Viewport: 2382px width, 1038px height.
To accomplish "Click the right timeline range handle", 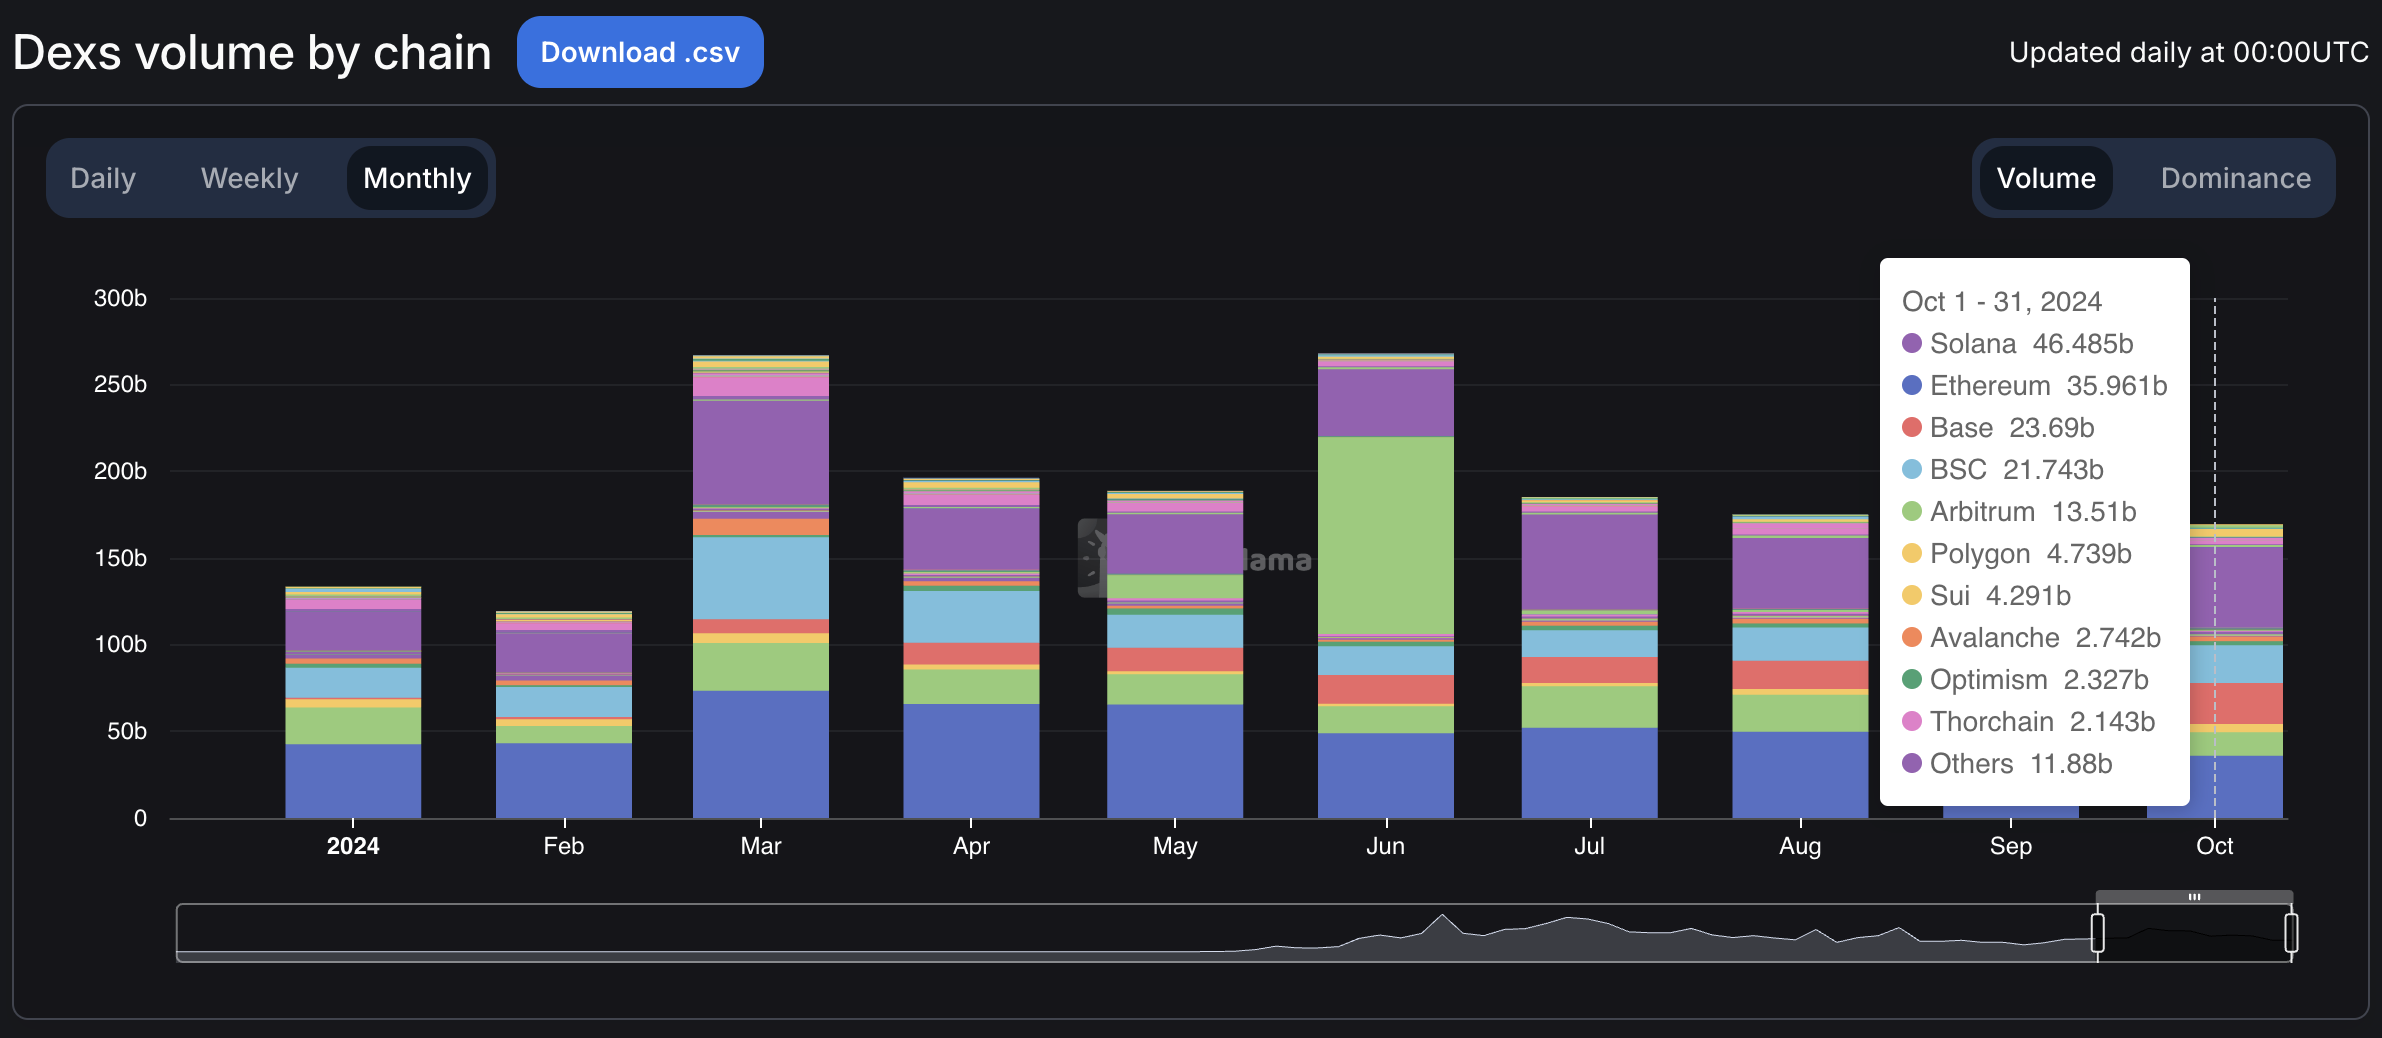I will tap(2290, 931).
